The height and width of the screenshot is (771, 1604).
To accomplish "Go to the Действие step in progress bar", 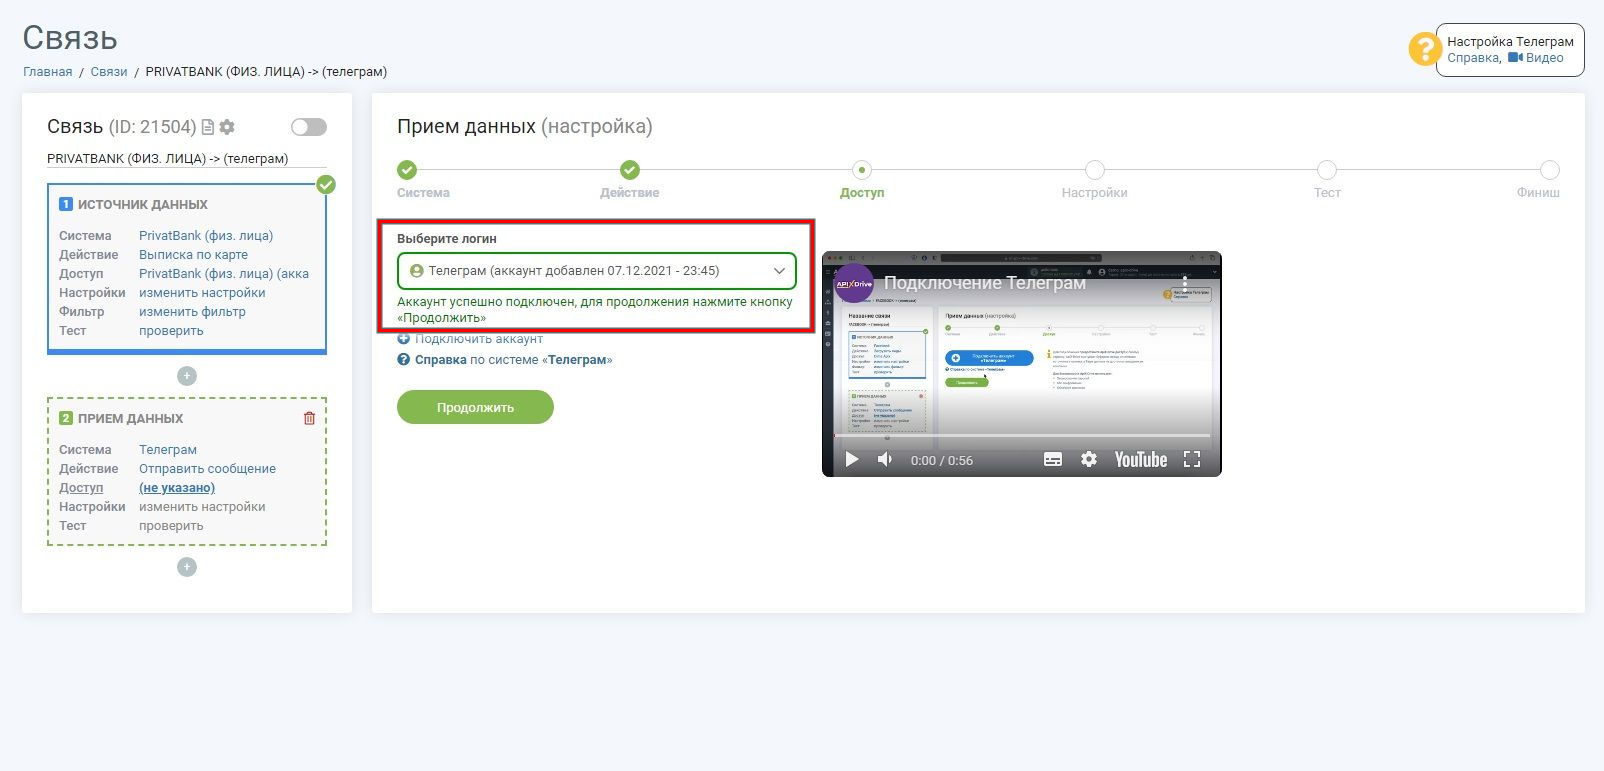I will coord(630,170).
